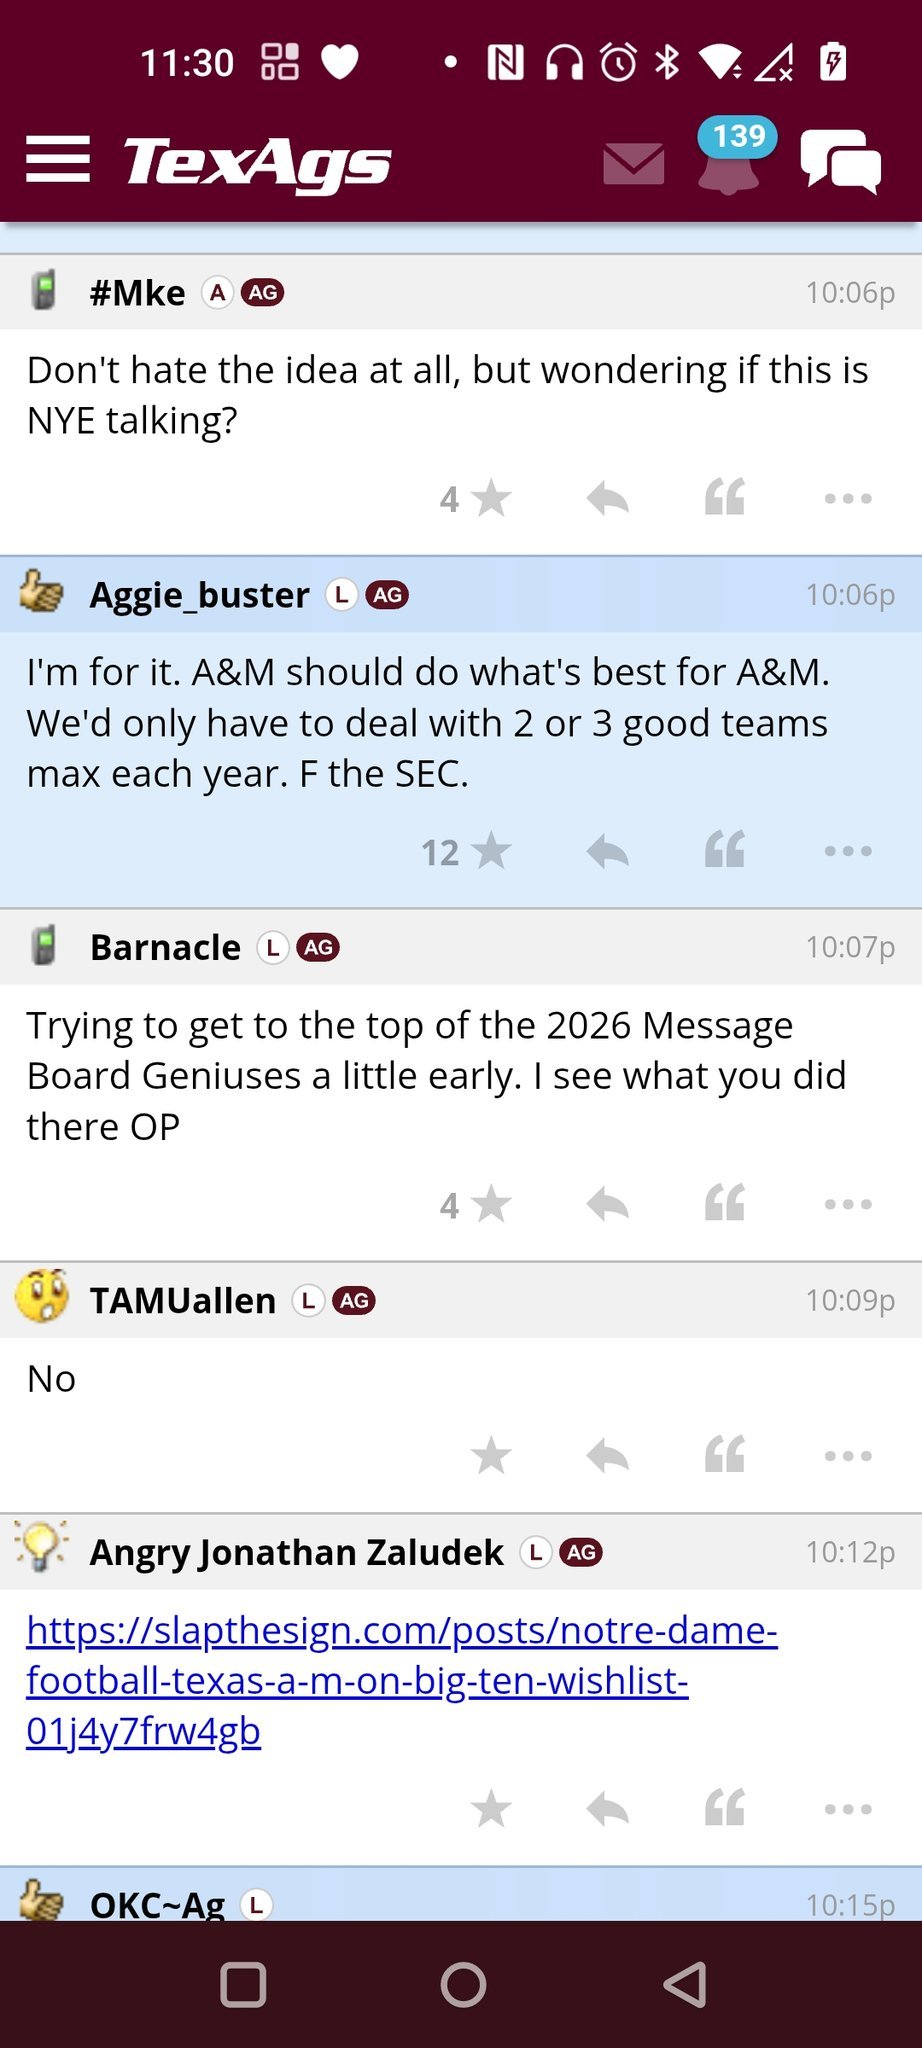Open more options on #Mke's post
Image resolution: width=922 pixels, height=2048 pixels.
(848, 498)
